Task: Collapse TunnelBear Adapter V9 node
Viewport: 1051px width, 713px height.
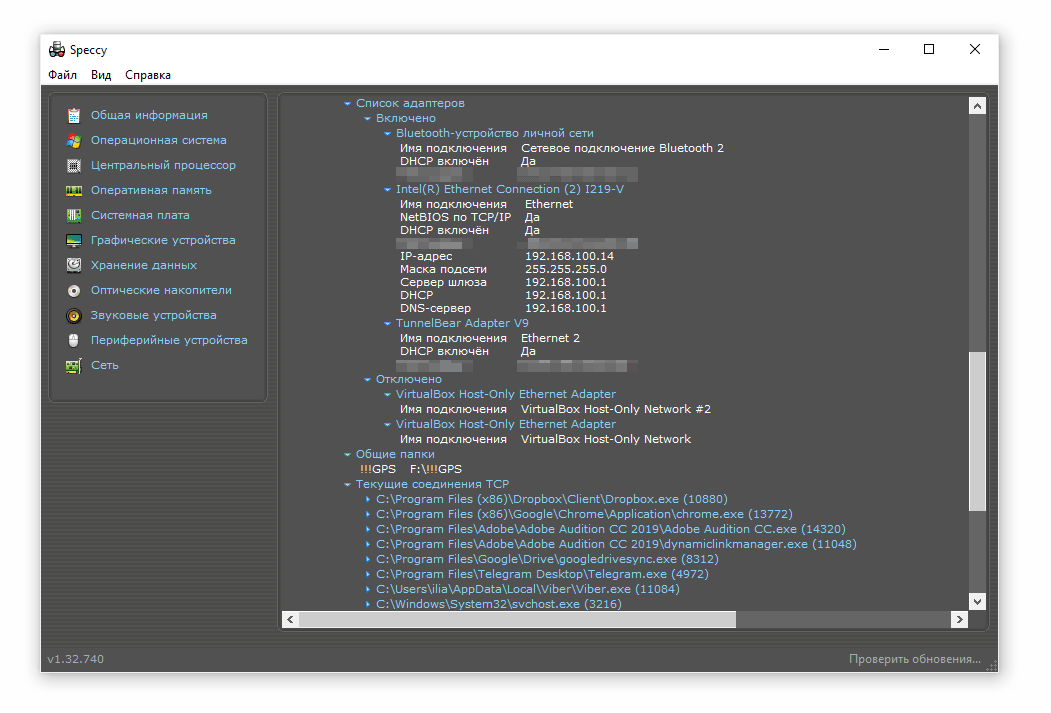Action: [387, 323]
